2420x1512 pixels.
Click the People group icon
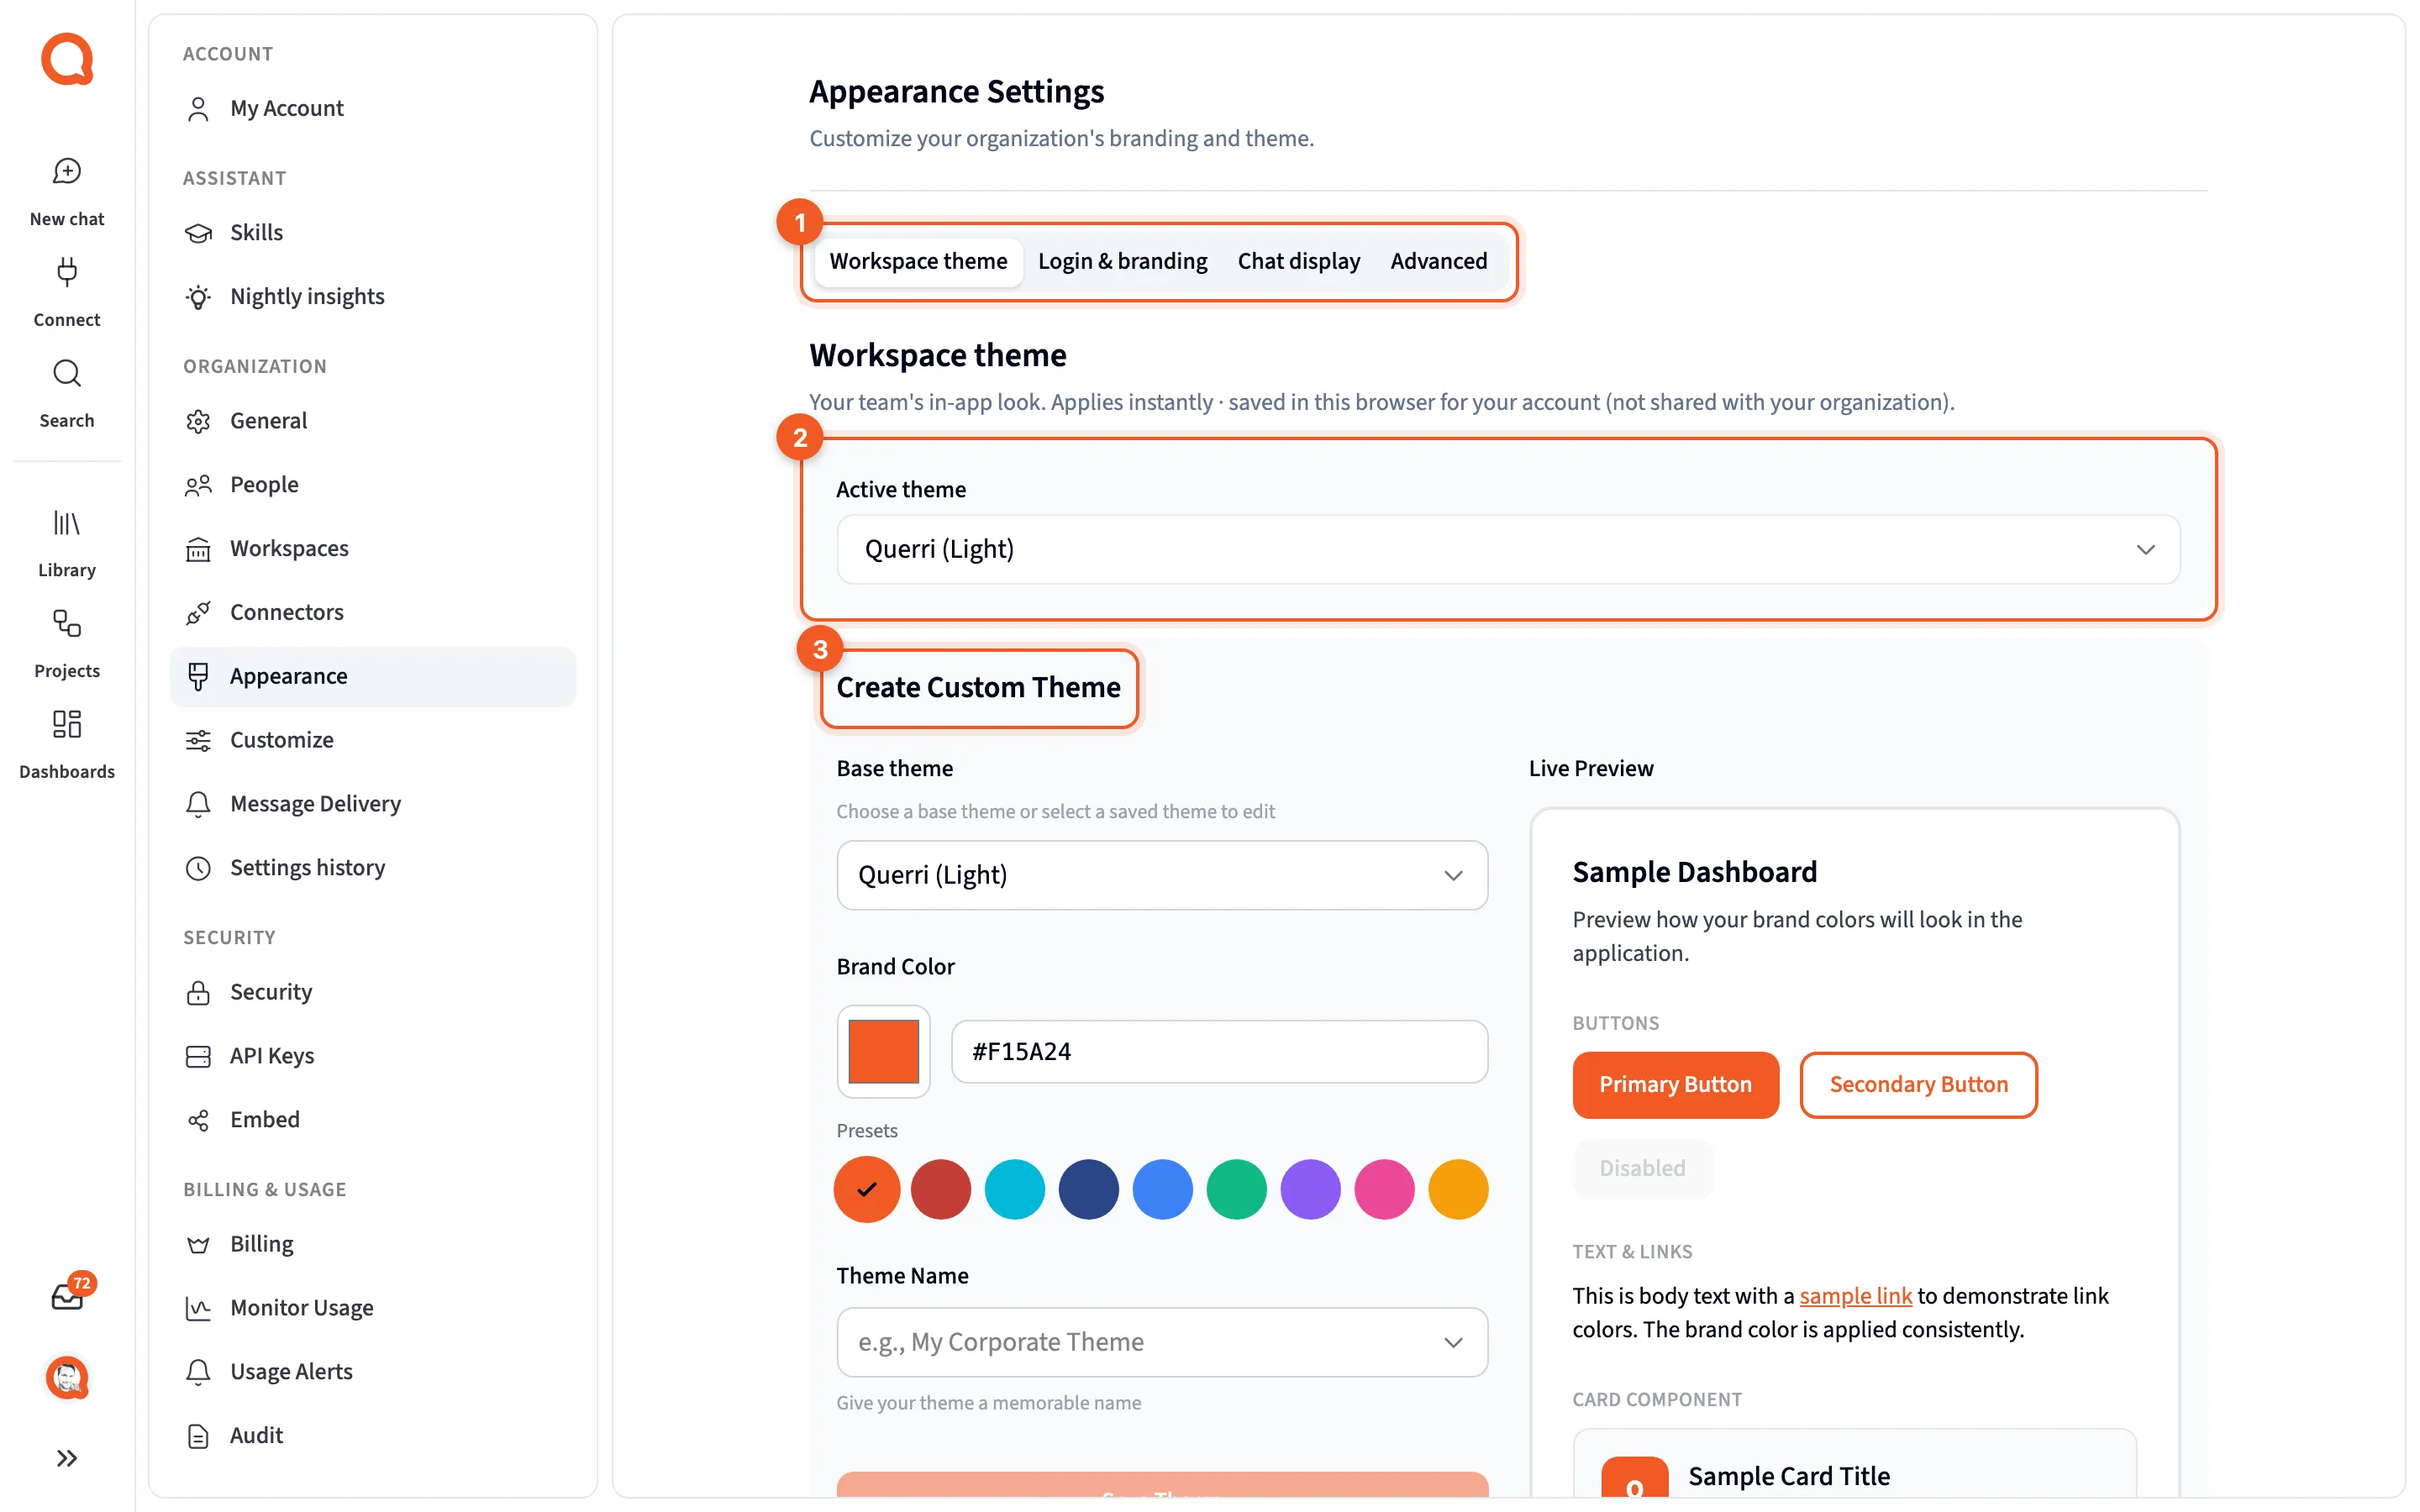(198, 485)
